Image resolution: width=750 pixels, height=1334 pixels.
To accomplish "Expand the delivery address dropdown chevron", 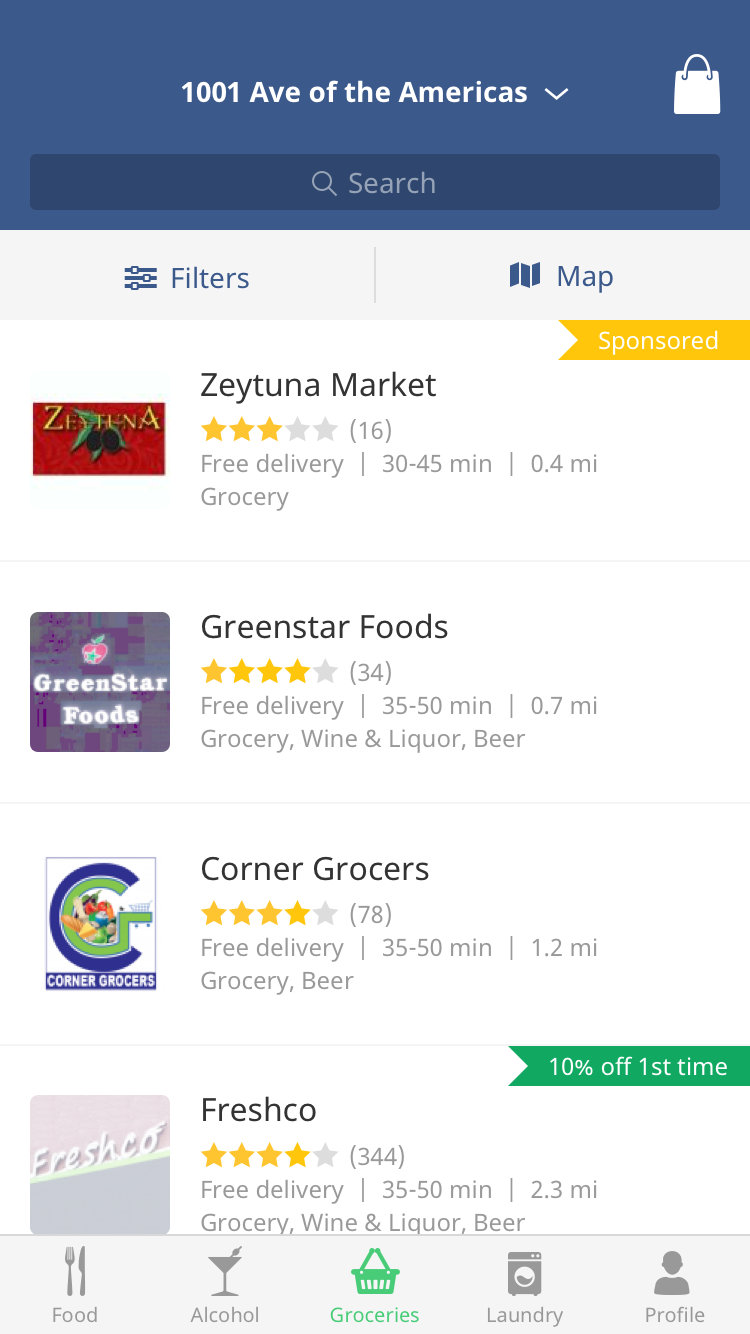I will pos(556,94).
